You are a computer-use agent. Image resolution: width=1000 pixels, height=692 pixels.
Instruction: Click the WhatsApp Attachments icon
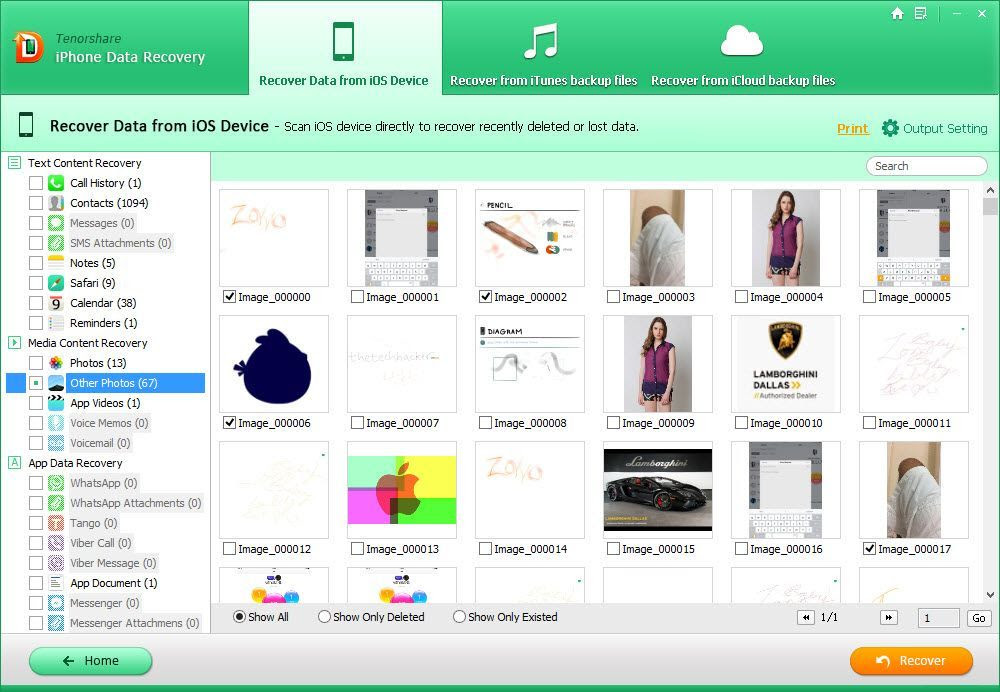point(56,503)
